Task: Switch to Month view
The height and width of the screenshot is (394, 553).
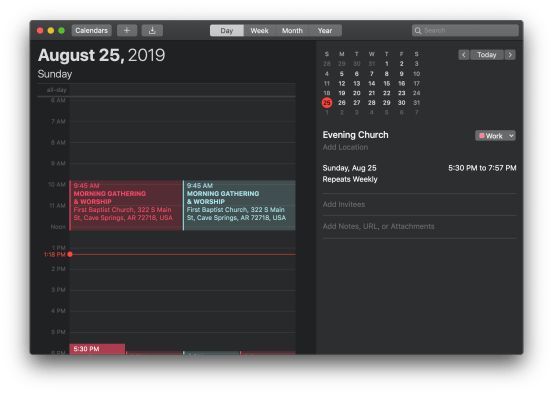Action: 292,30
